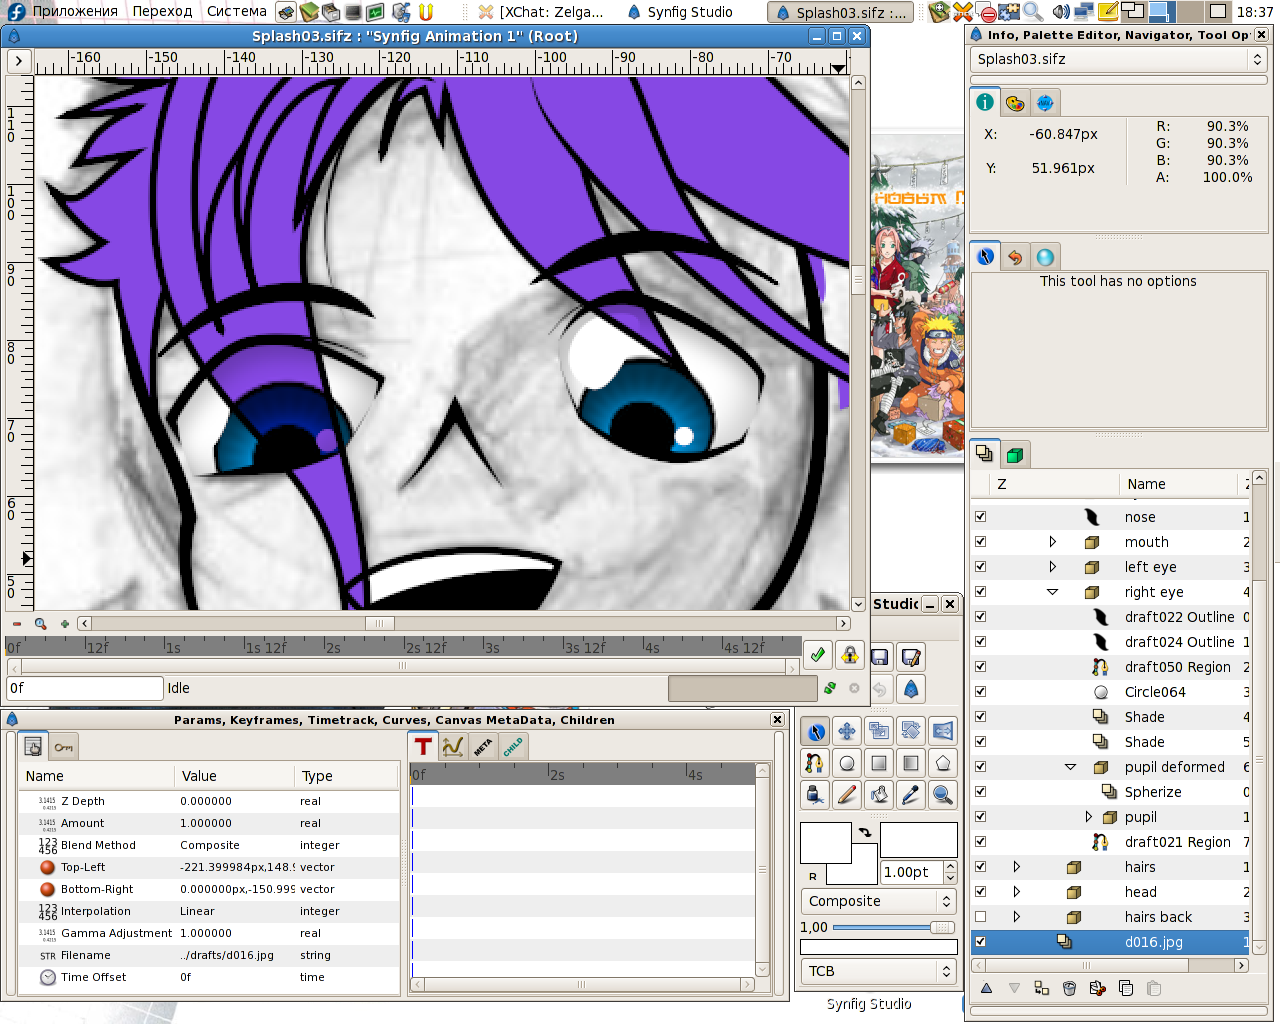Expand the mouth layer group
This screenshot has height=1024, width=1280.
(1052, 542)
